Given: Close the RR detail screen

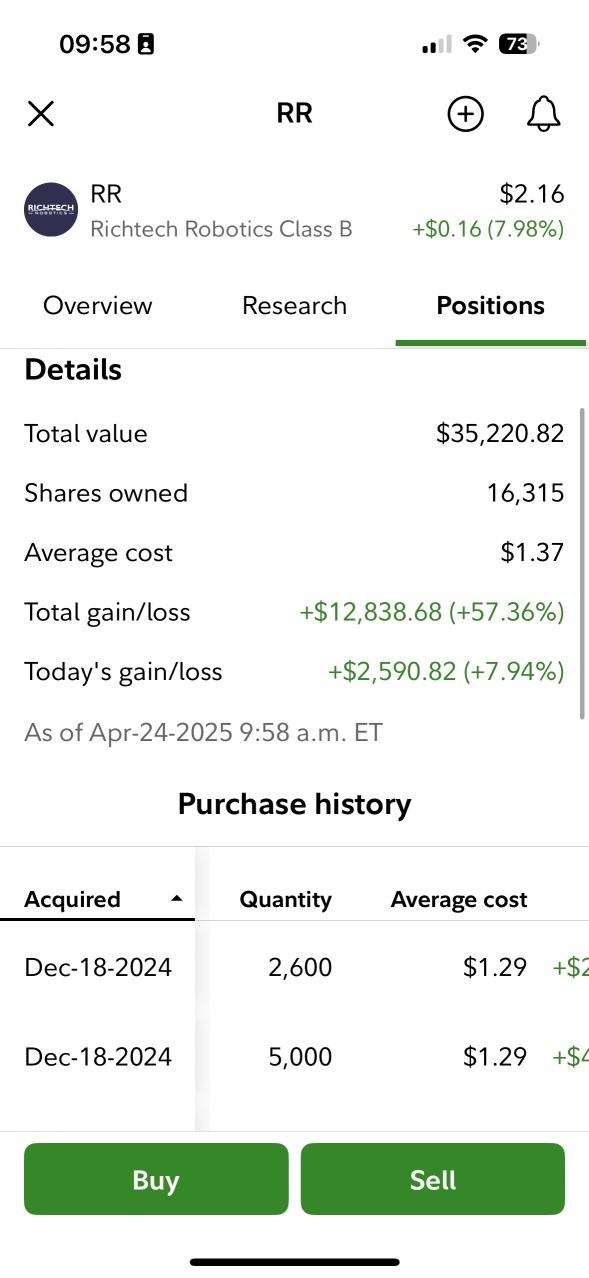Looking at the screenshot, I should pyautogui.click(x=41, y=114).
